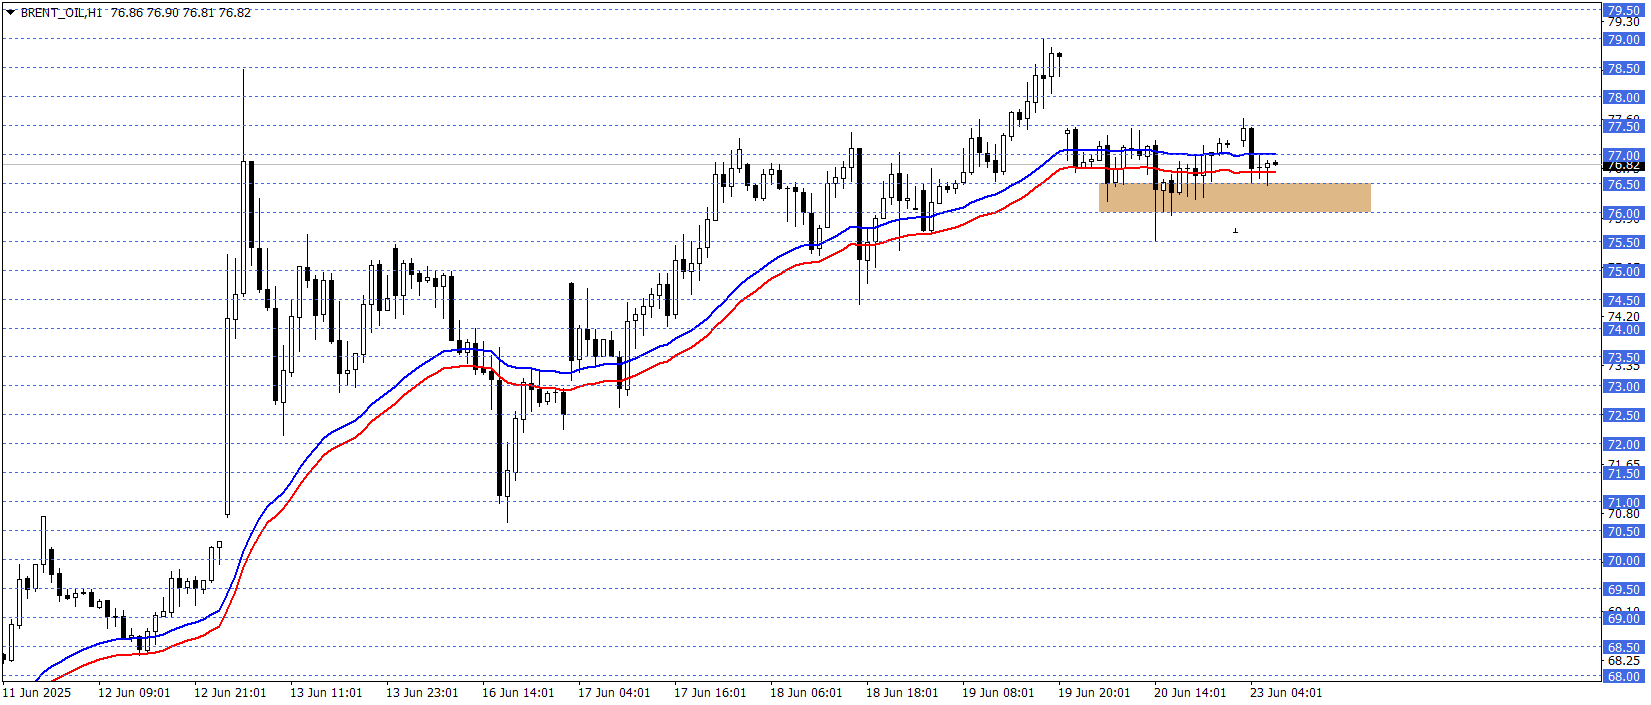Click the OHLC values 76.86 76.90 76.81 76.82

coord(181,13)
